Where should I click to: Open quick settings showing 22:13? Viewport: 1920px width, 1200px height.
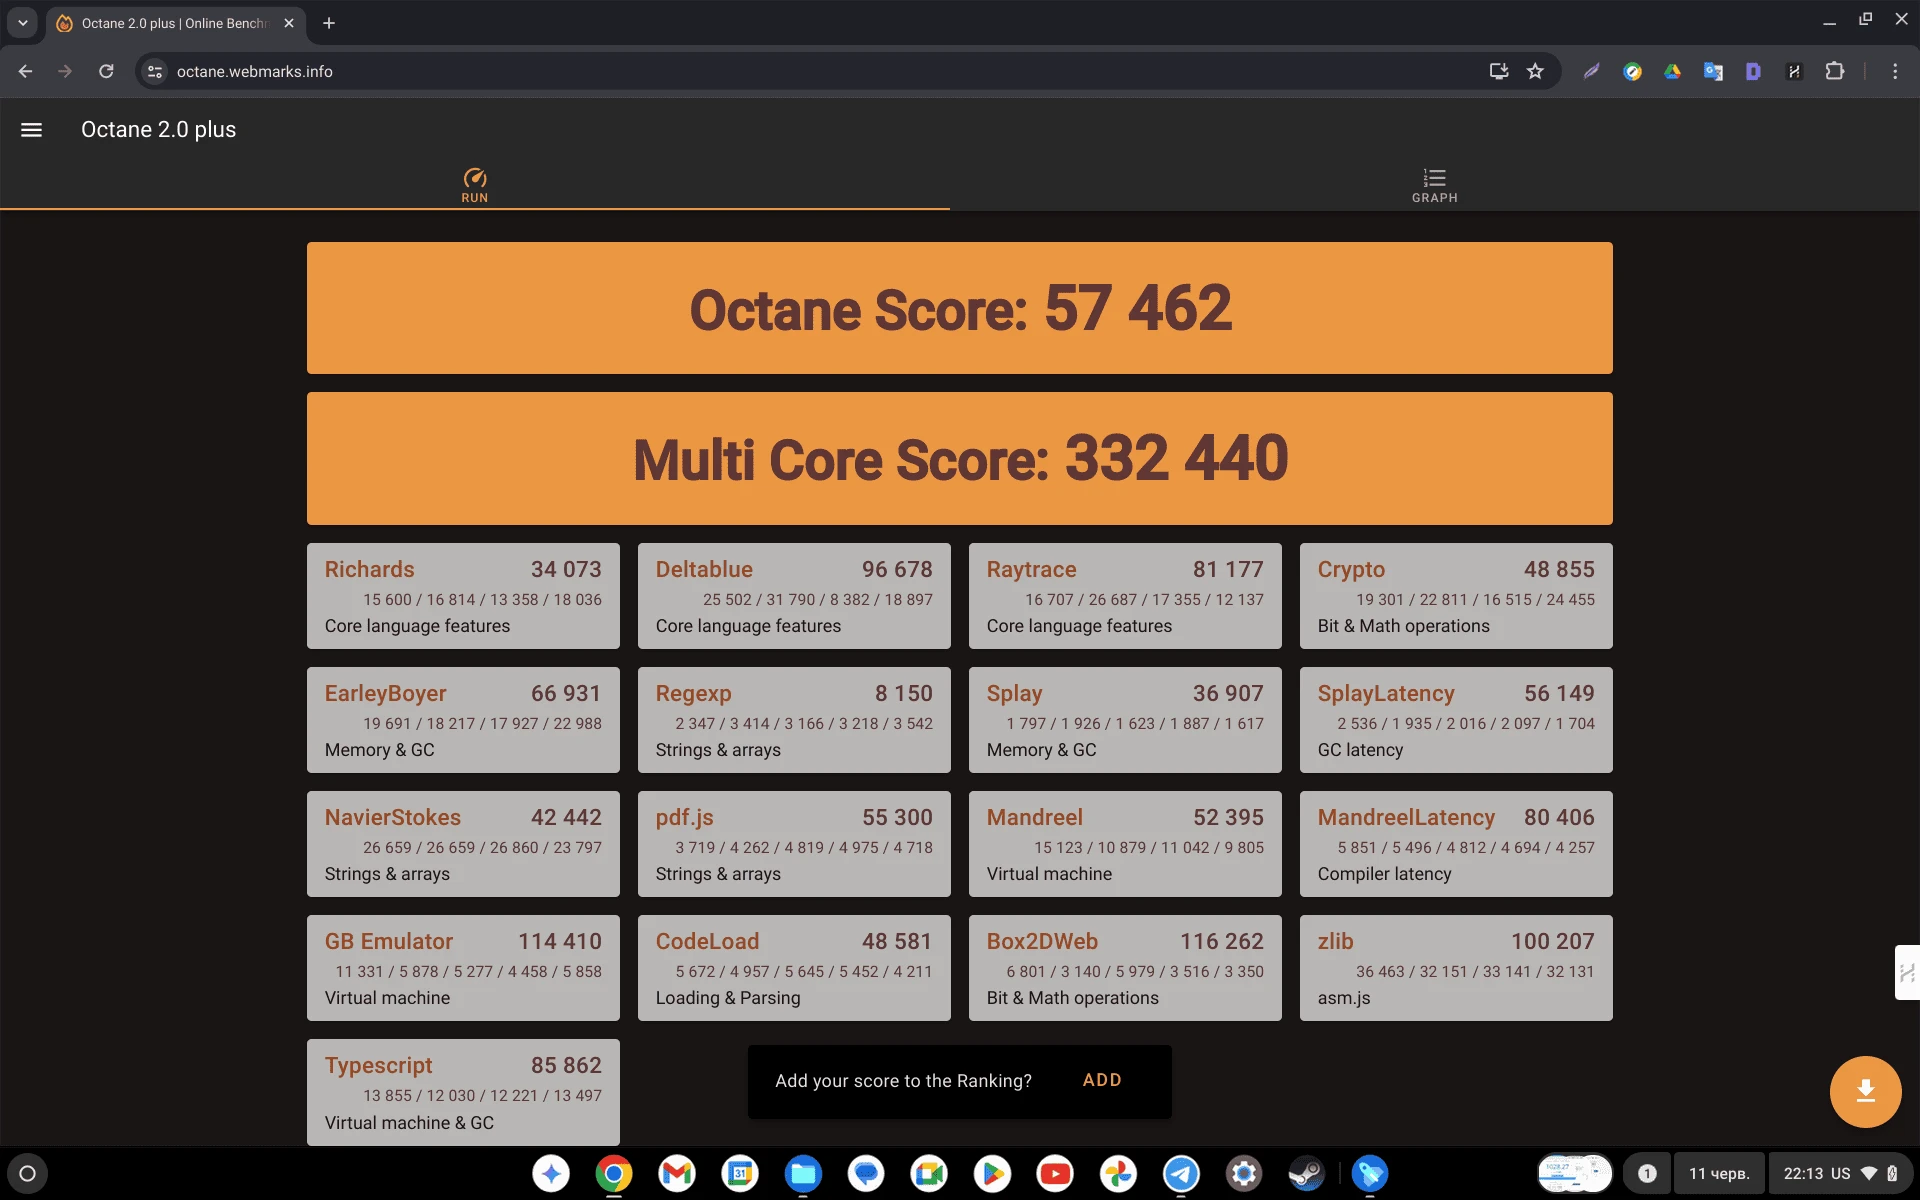pos(1840,1173)
